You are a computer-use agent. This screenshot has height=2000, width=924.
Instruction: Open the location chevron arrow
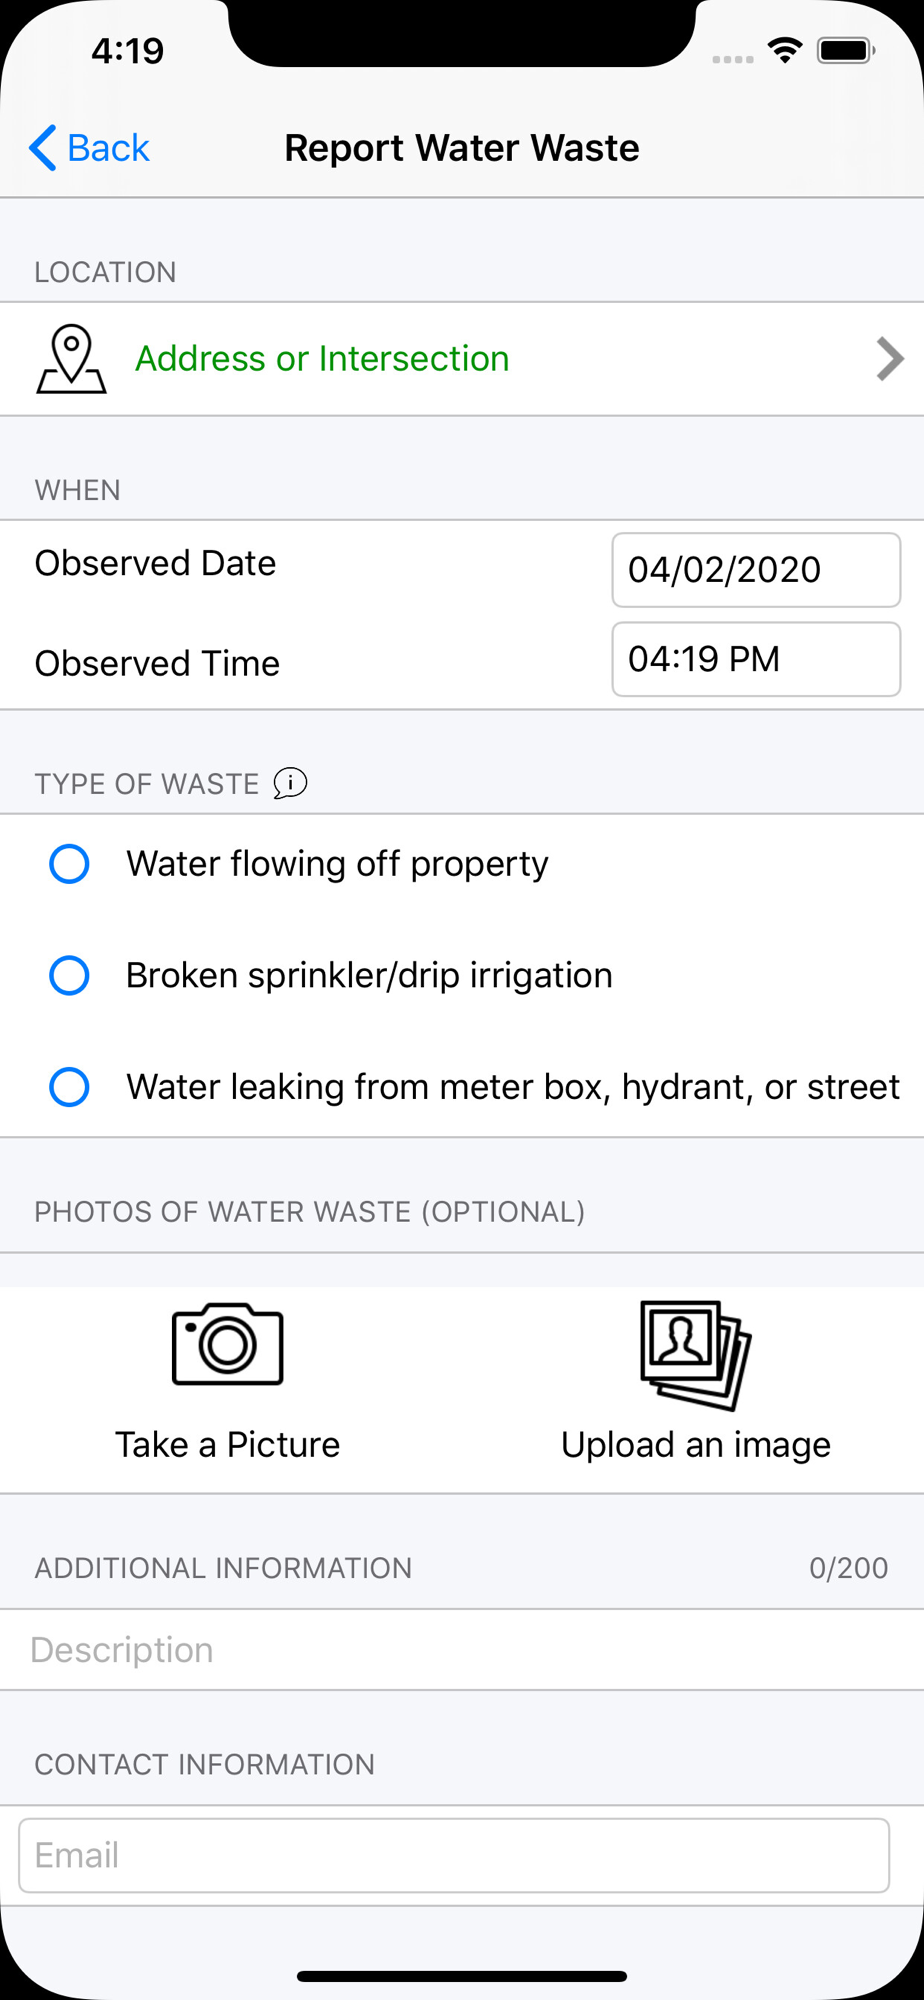(x=889, y=359)
